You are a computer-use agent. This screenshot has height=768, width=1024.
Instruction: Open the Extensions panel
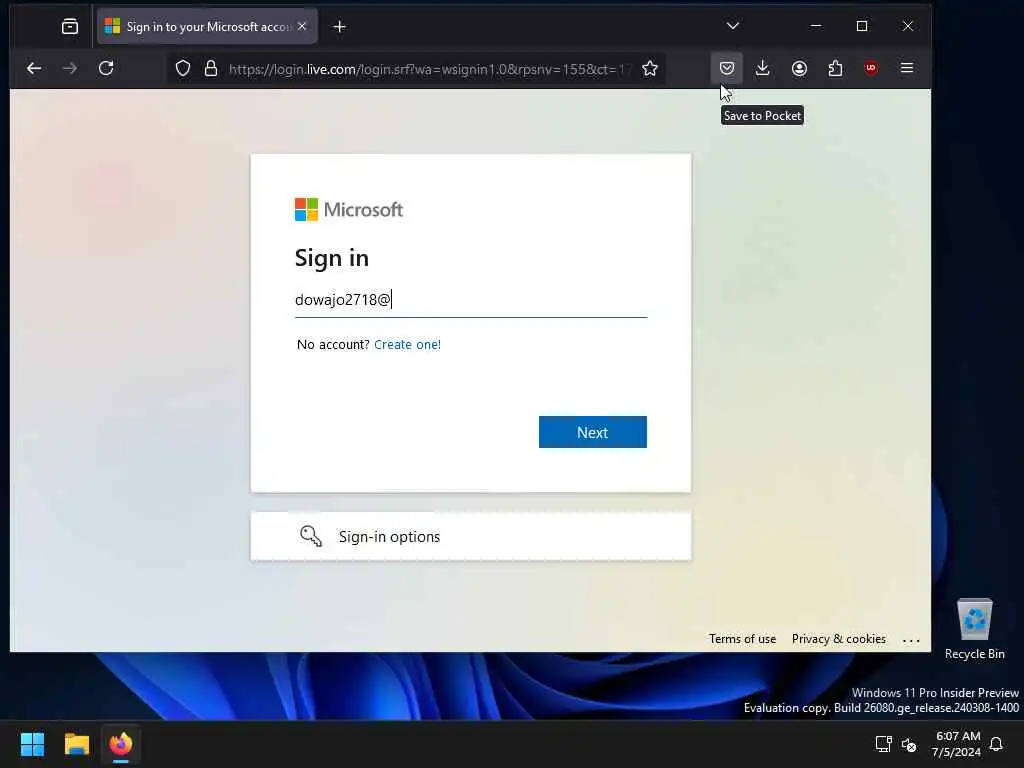tap(835, 68)
